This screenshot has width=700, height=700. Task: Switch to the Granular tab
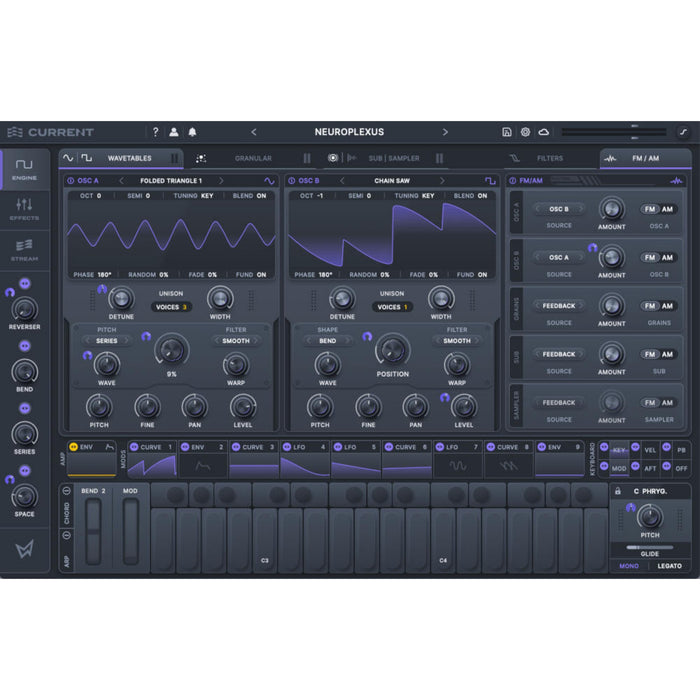coord(253,158)
